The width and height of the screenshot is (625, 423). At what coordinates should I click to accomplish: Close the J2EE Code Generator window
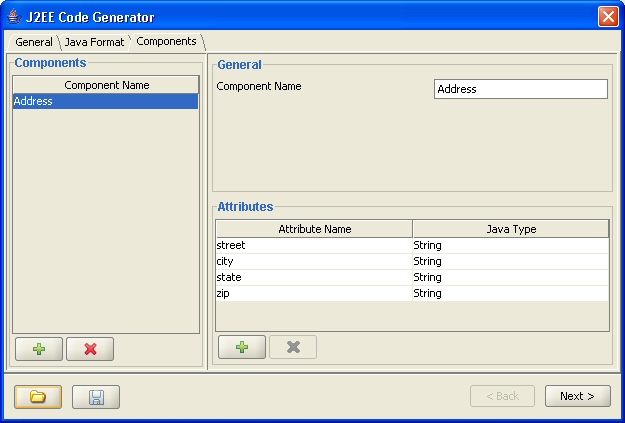click(x=608, y=17)
